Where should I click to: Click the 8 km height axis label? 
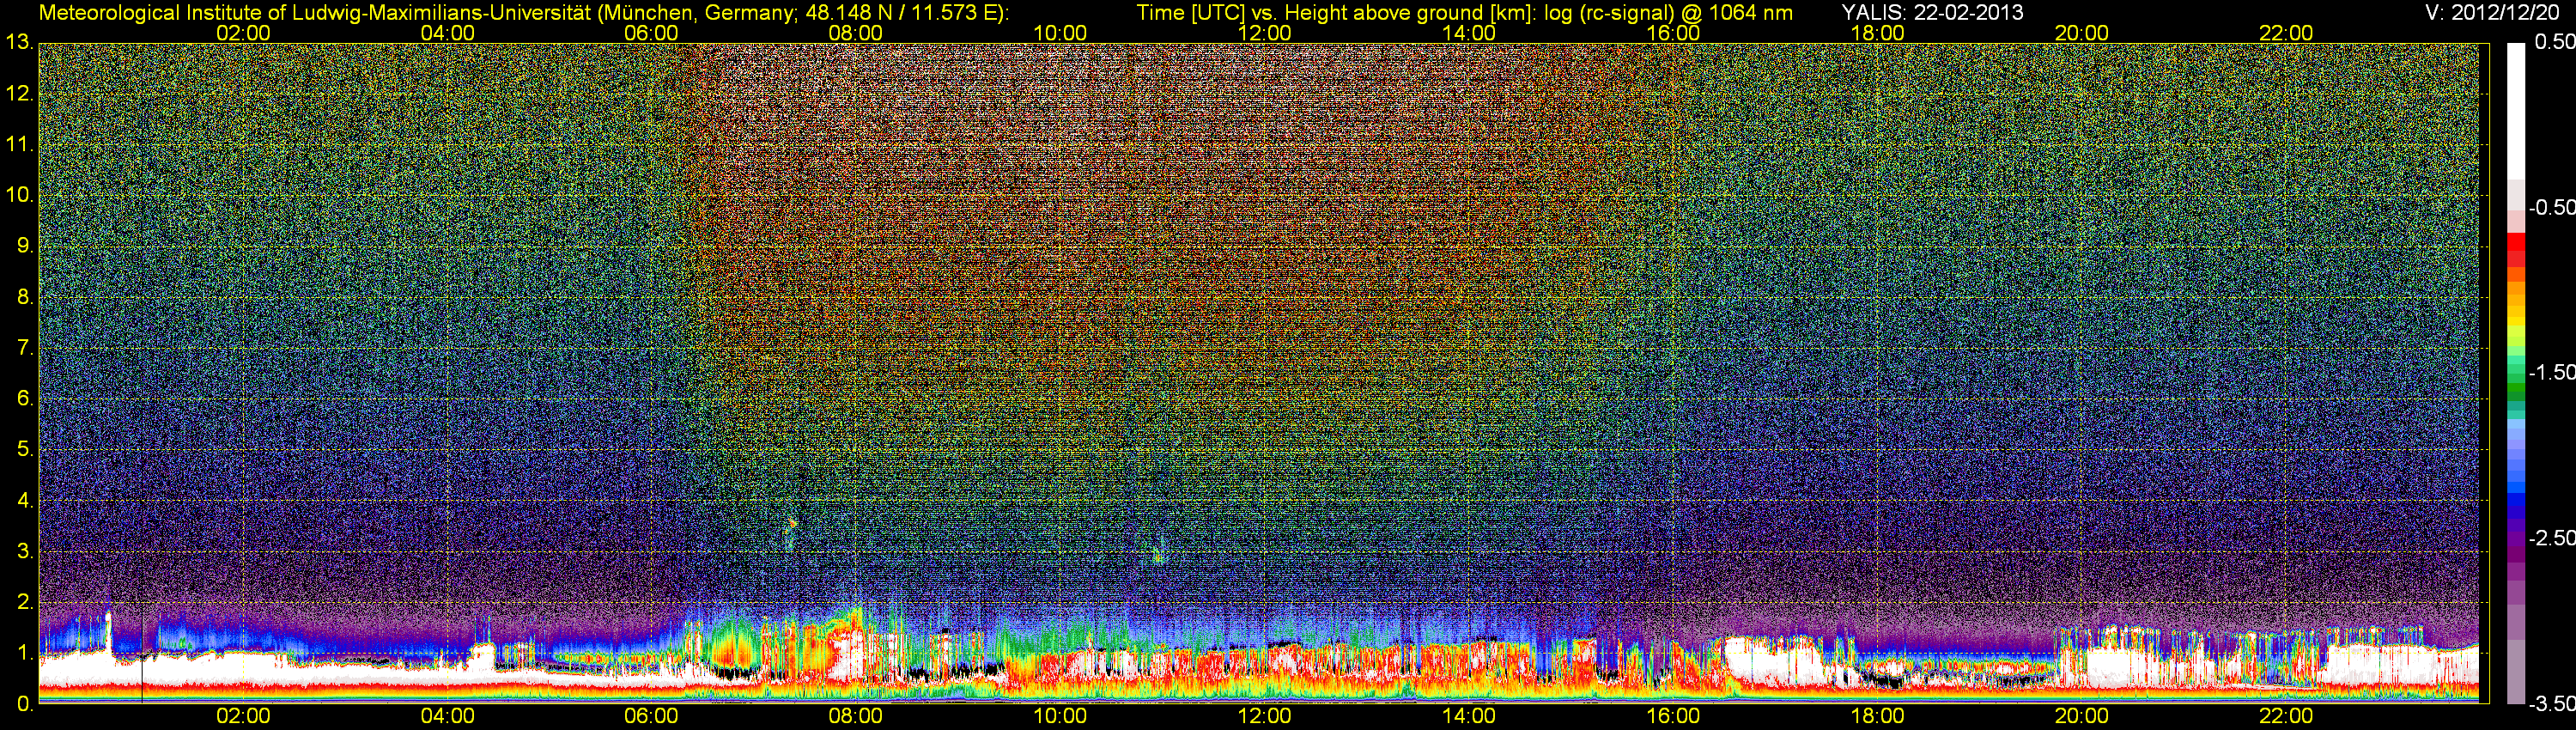(x=24, y=297)
